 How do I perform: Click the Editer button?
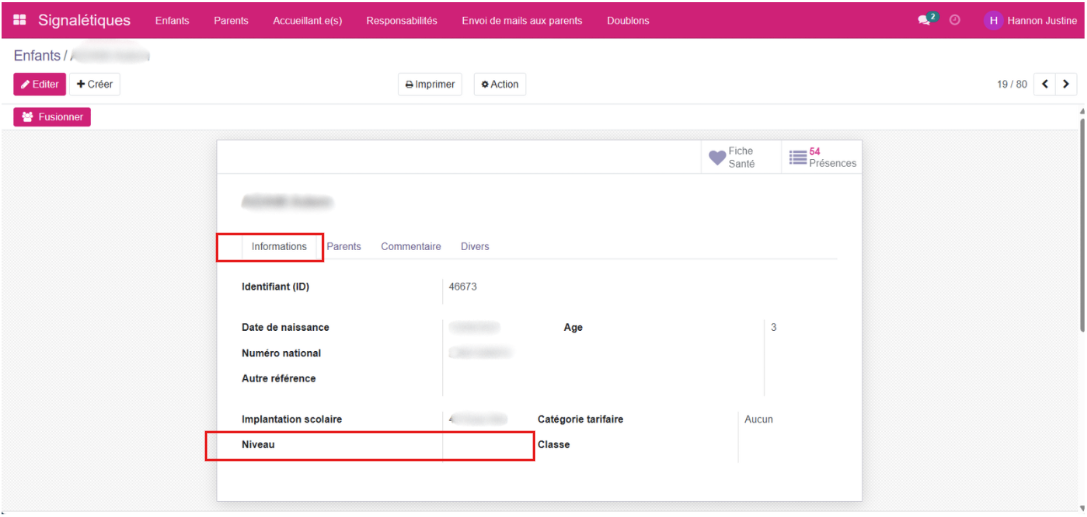[40, 85]
